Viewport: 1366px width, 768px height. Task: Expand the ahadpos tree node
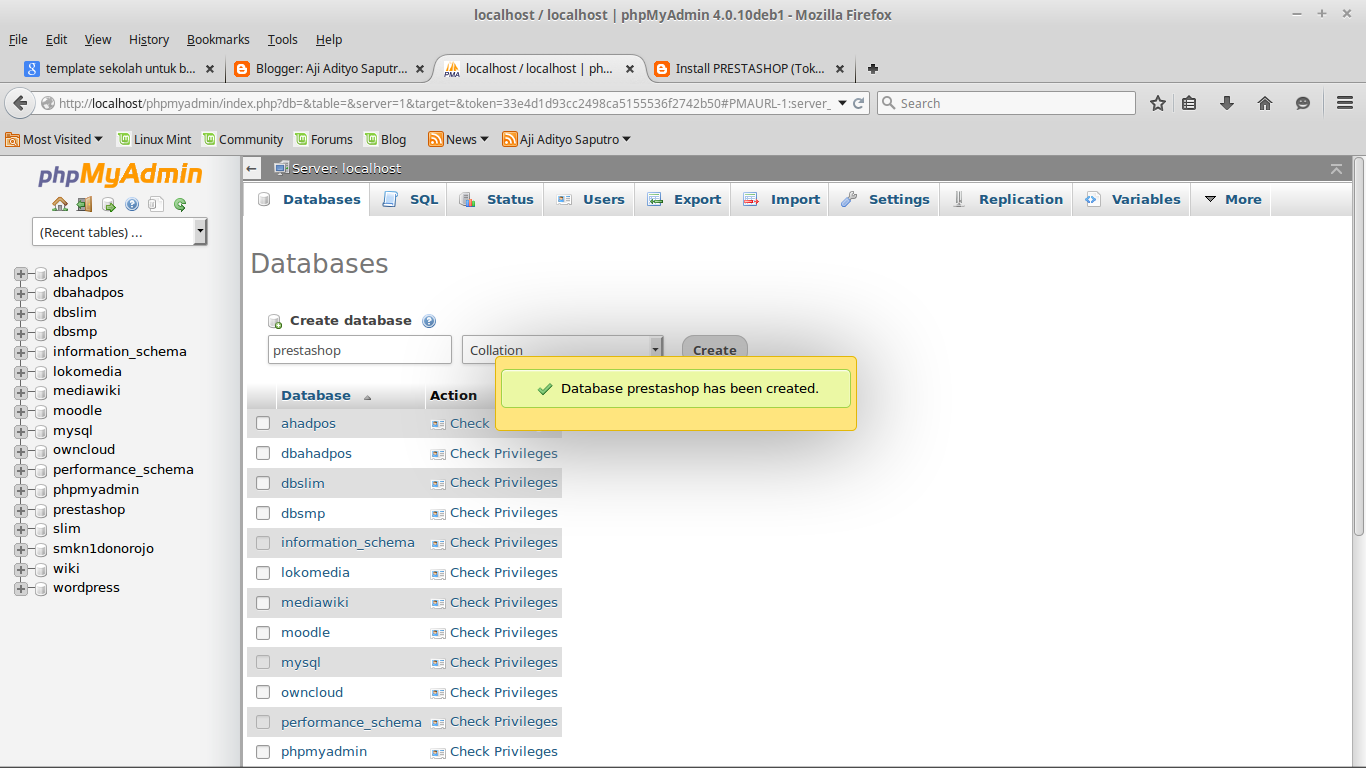[20, 273]
